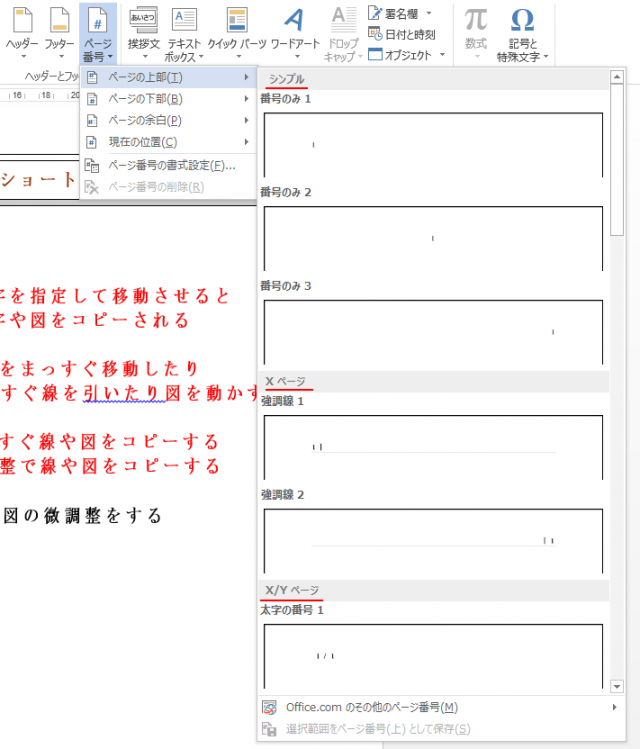Select the 番号のみ 2 page number preview
Image resolution: width=640 pixels, height=749 pixels.
point(433,238)
